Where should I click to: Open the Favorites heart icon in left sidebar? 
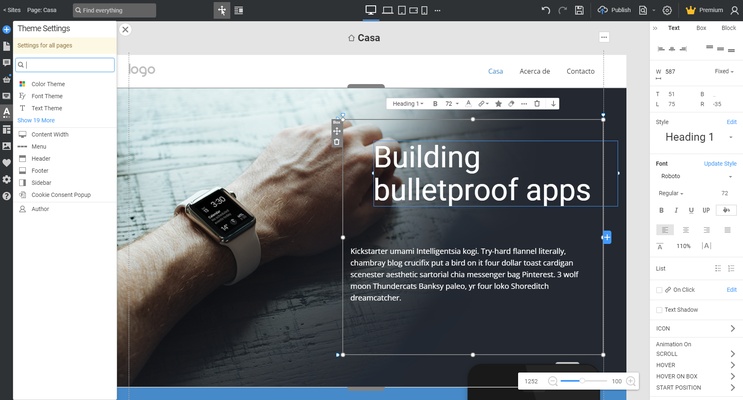click(x=6, y=163)
